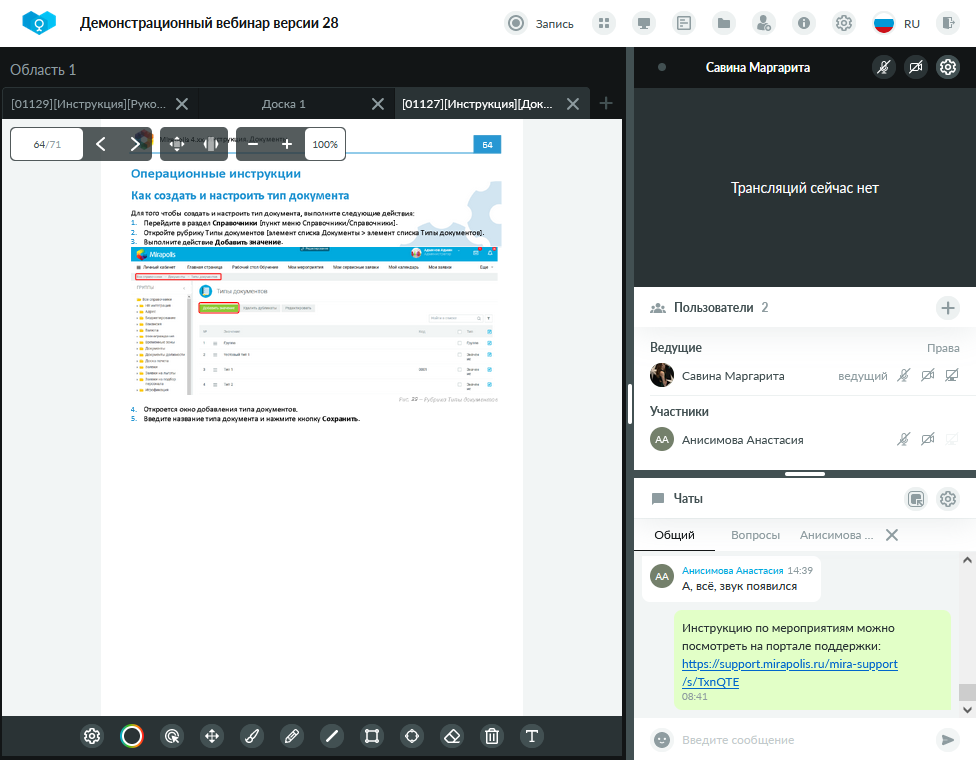Go to previous document page

pos(101,144)
